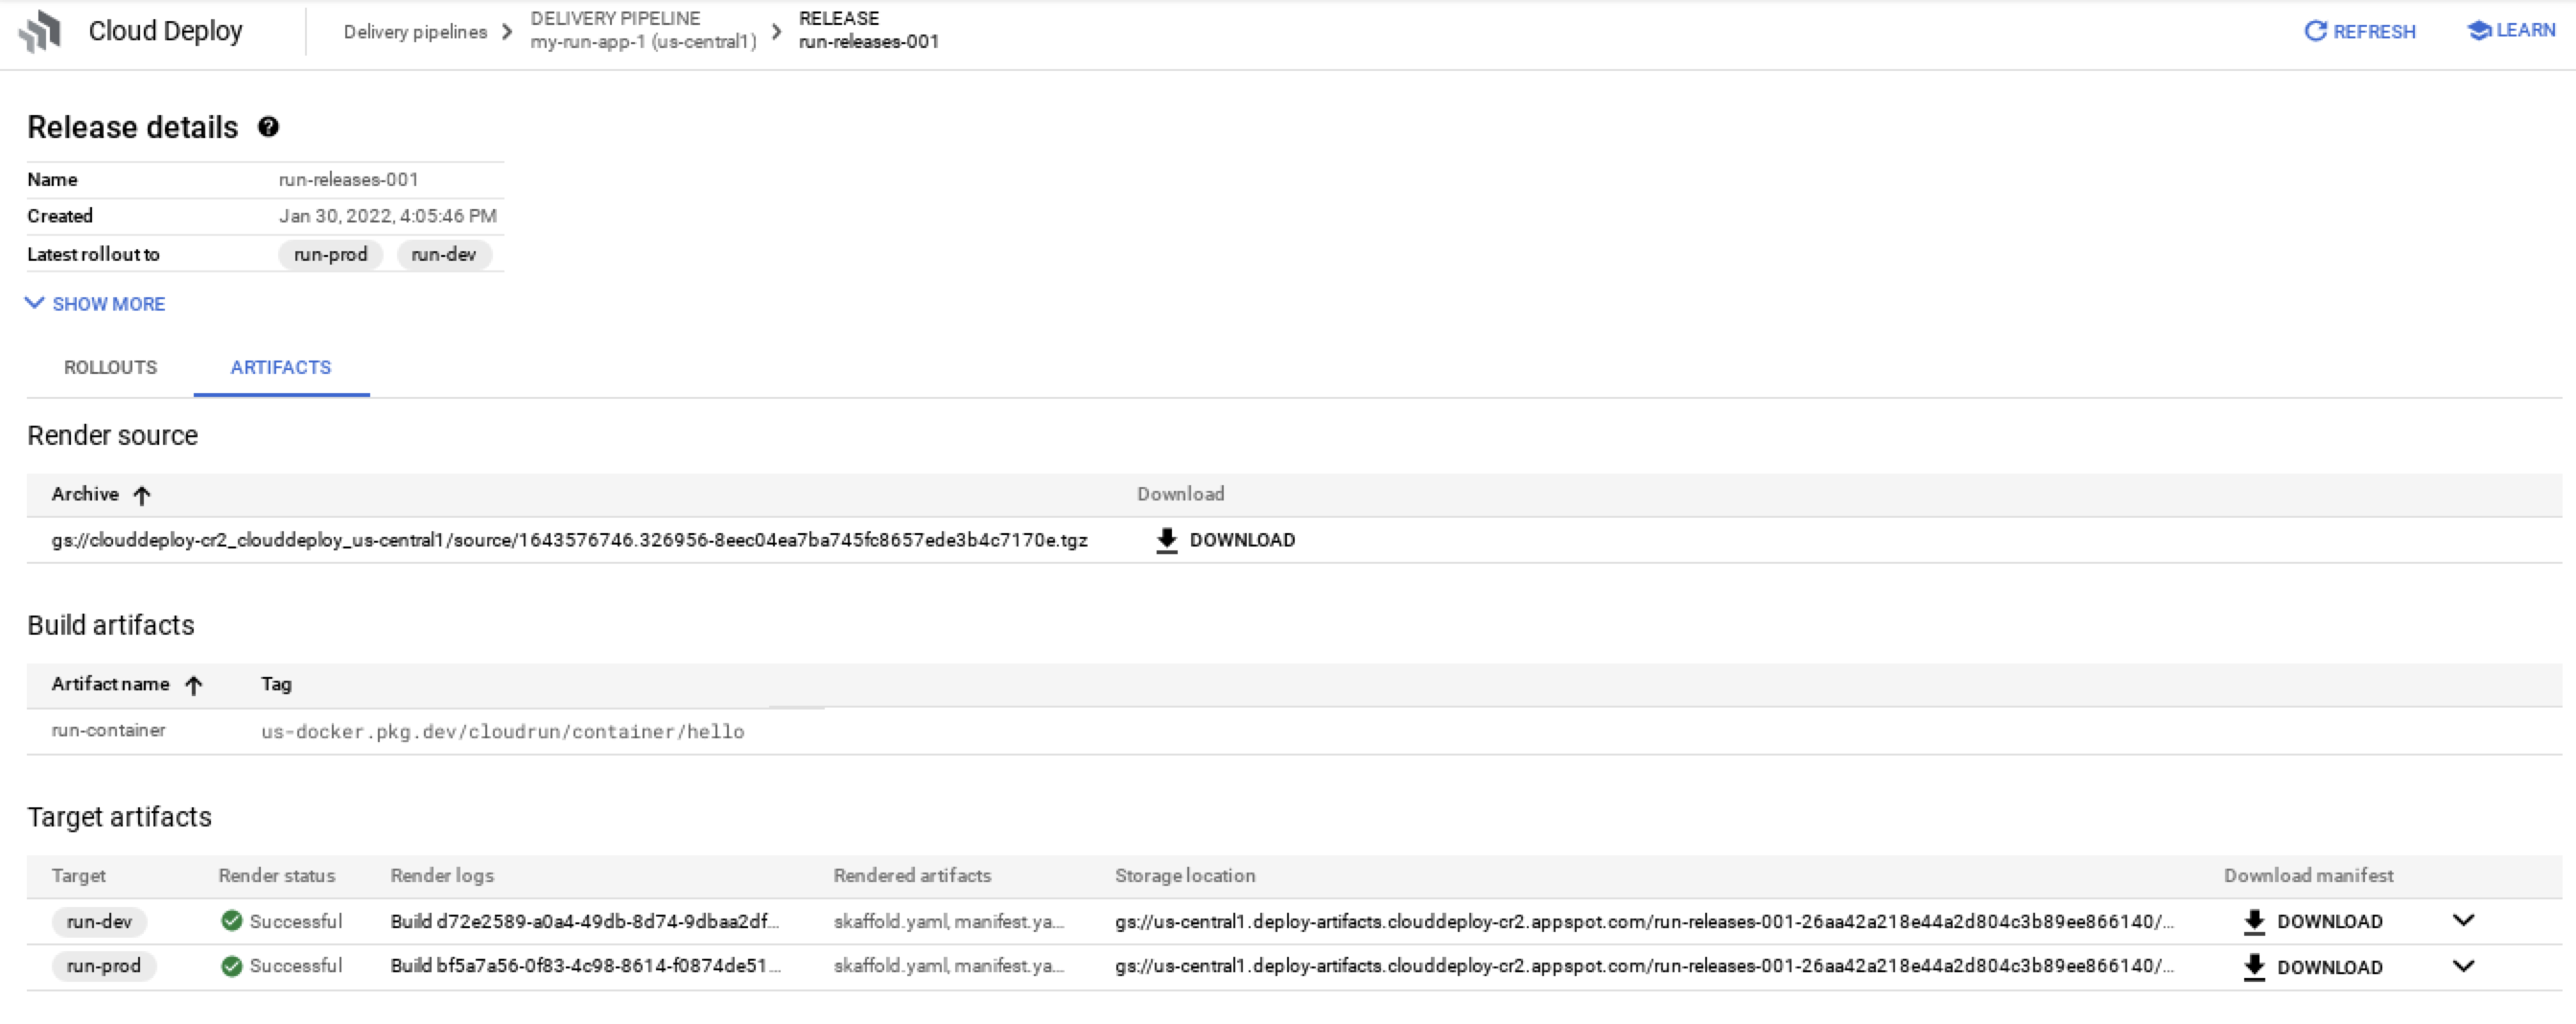The image size is (2576, 1024).
Task: Click us-docker.pkg.dev/cloudrun/container/hello tag
Action: pos(502,732)
